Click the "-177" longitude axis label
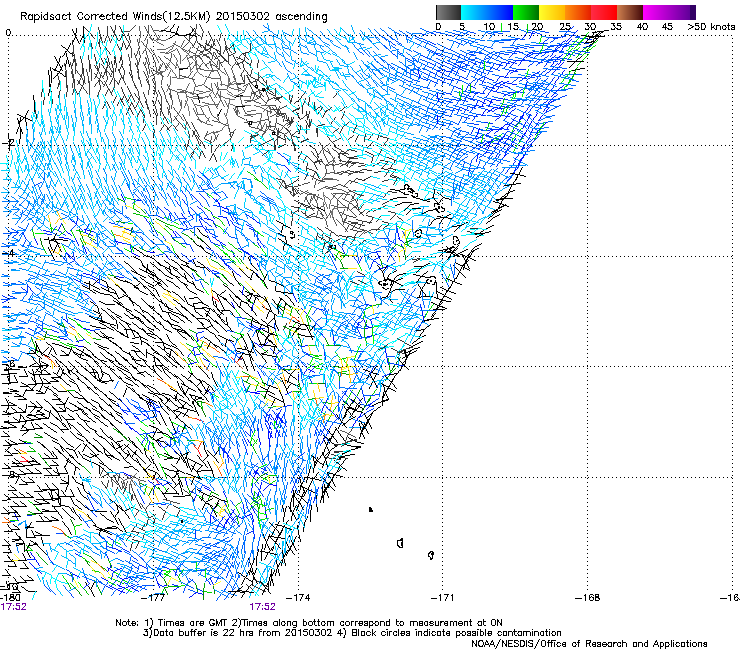 [x=153, y=598]
